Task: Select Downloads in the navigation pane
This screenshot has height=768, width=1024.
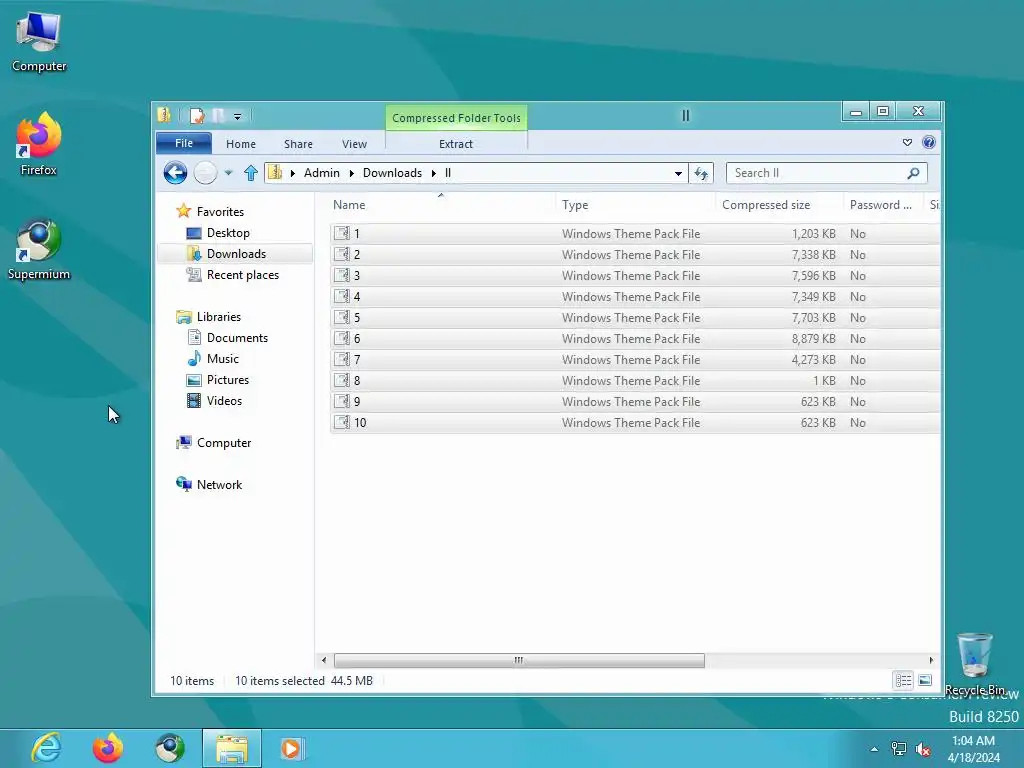Action: (236, 253)
